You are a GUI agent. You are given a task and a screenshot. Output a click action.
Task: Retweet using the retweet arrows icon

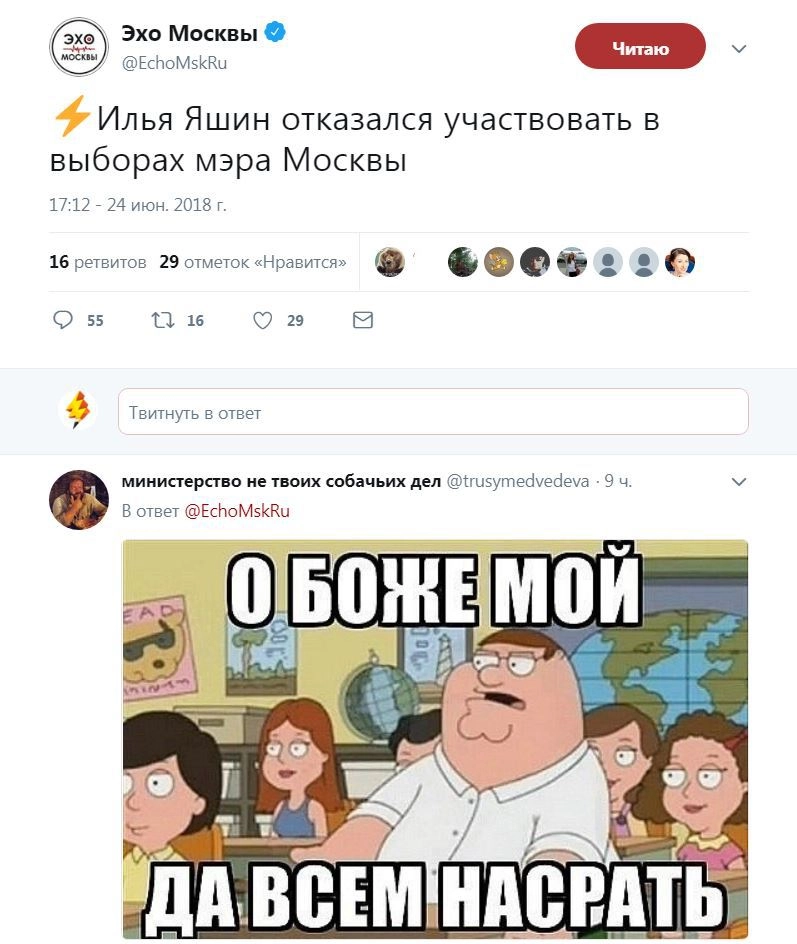(x=163, y=320)
